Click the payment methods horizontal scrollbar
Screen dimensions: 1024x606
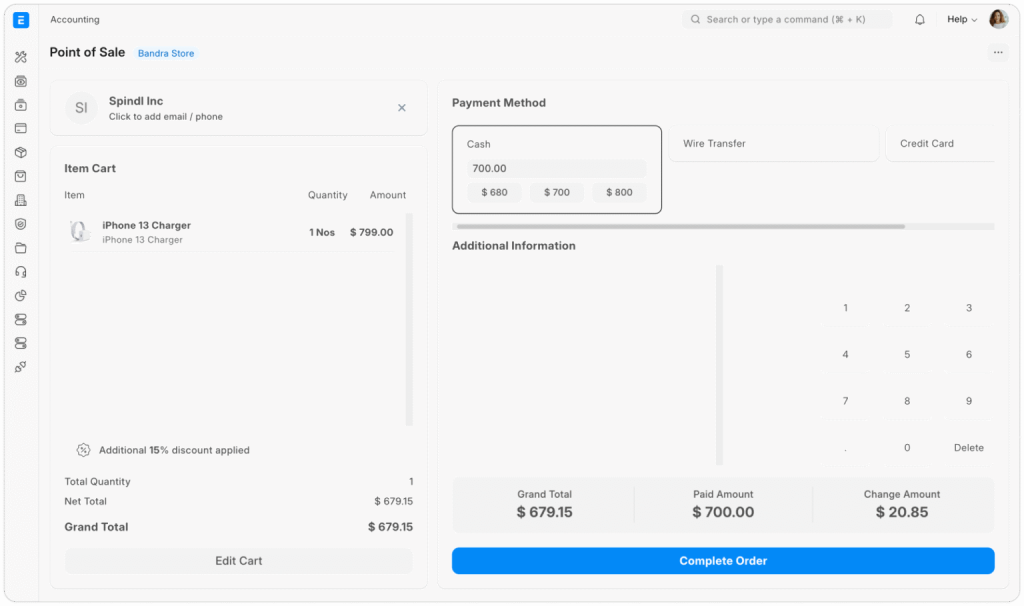click(x=680, y=227)
